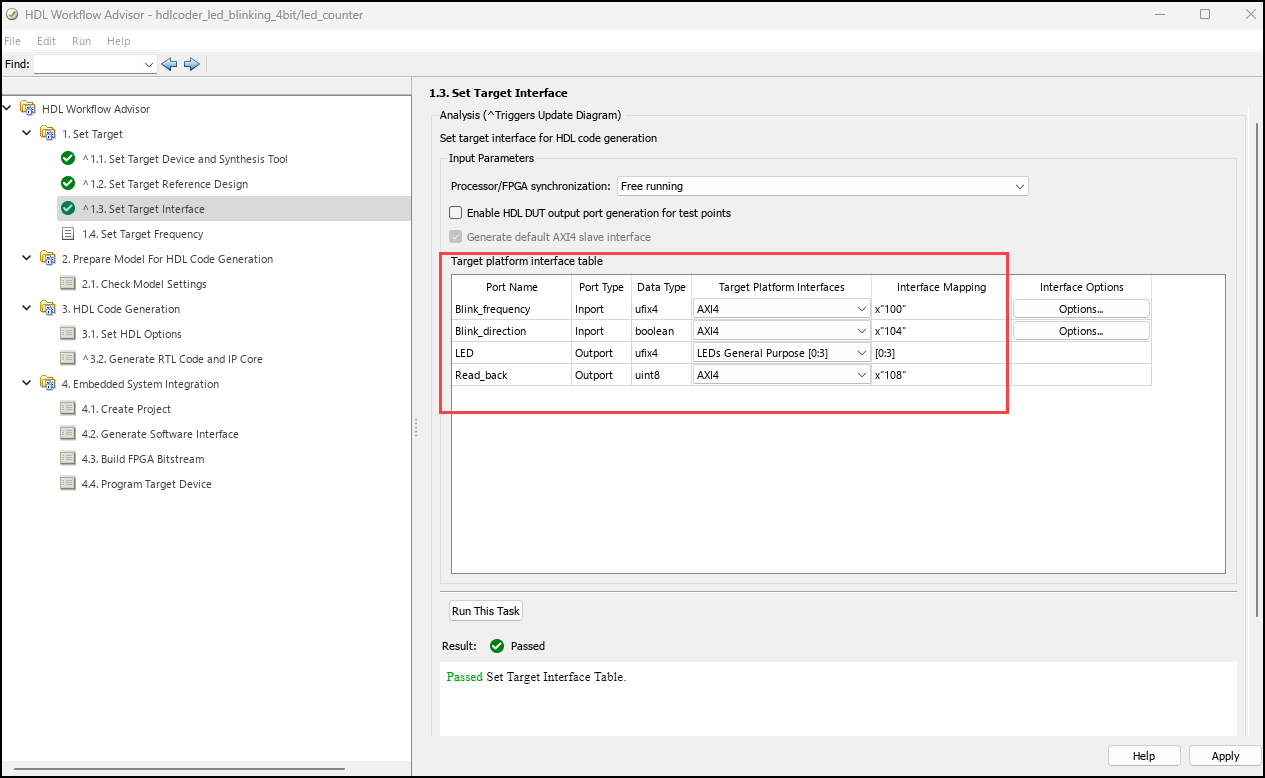Click the Embedded System Integration folder icon
The image size is (1265, 778).
click(x=48, y=384)
